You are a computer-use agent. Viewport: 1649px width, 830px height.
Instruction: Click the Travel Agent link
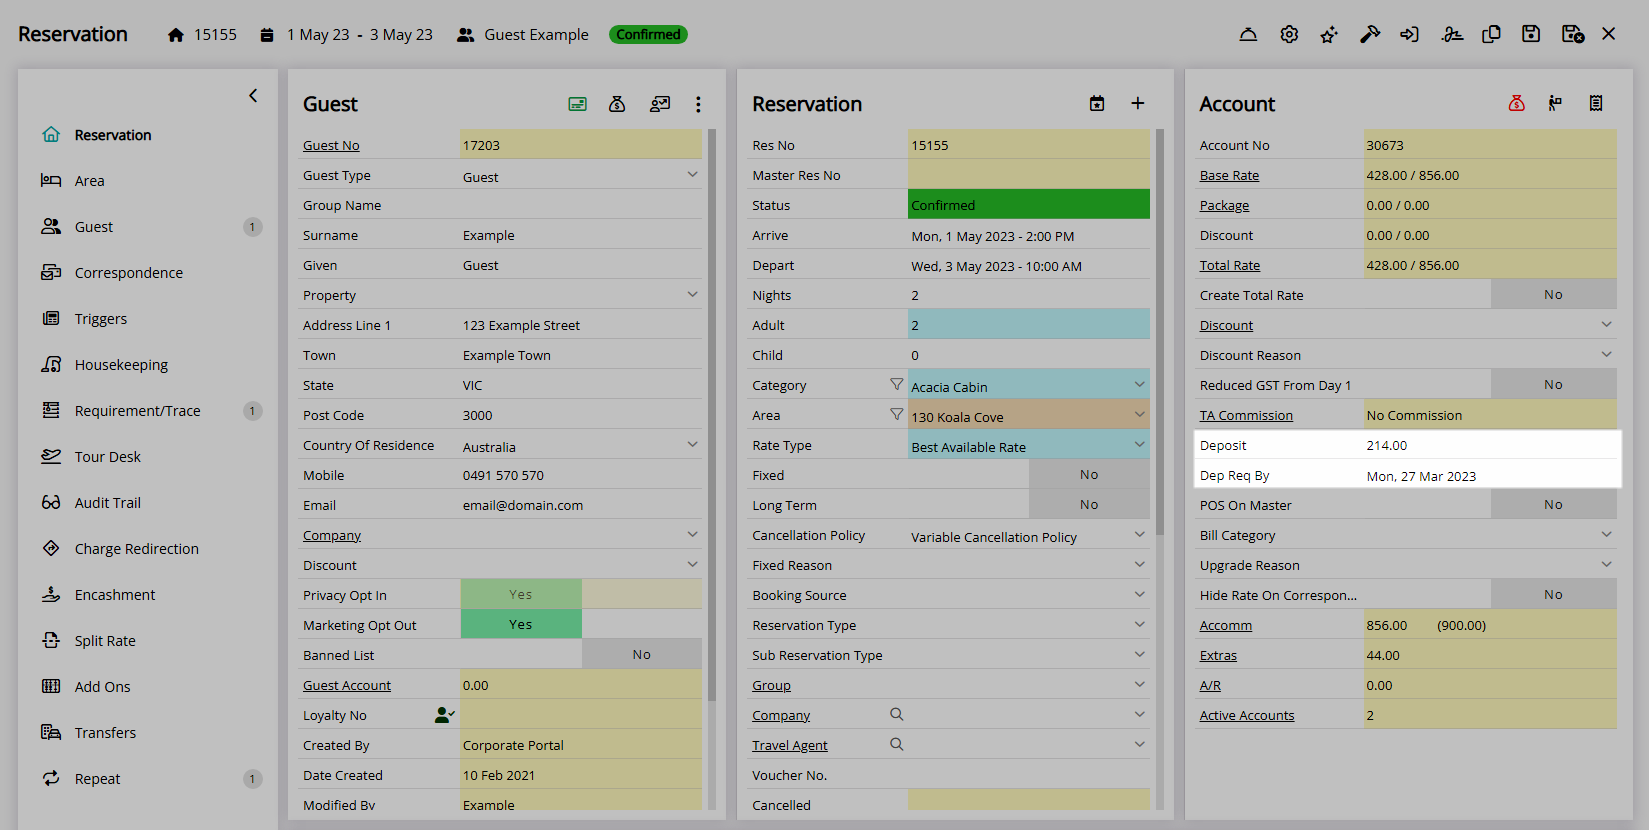pos(790,745)
